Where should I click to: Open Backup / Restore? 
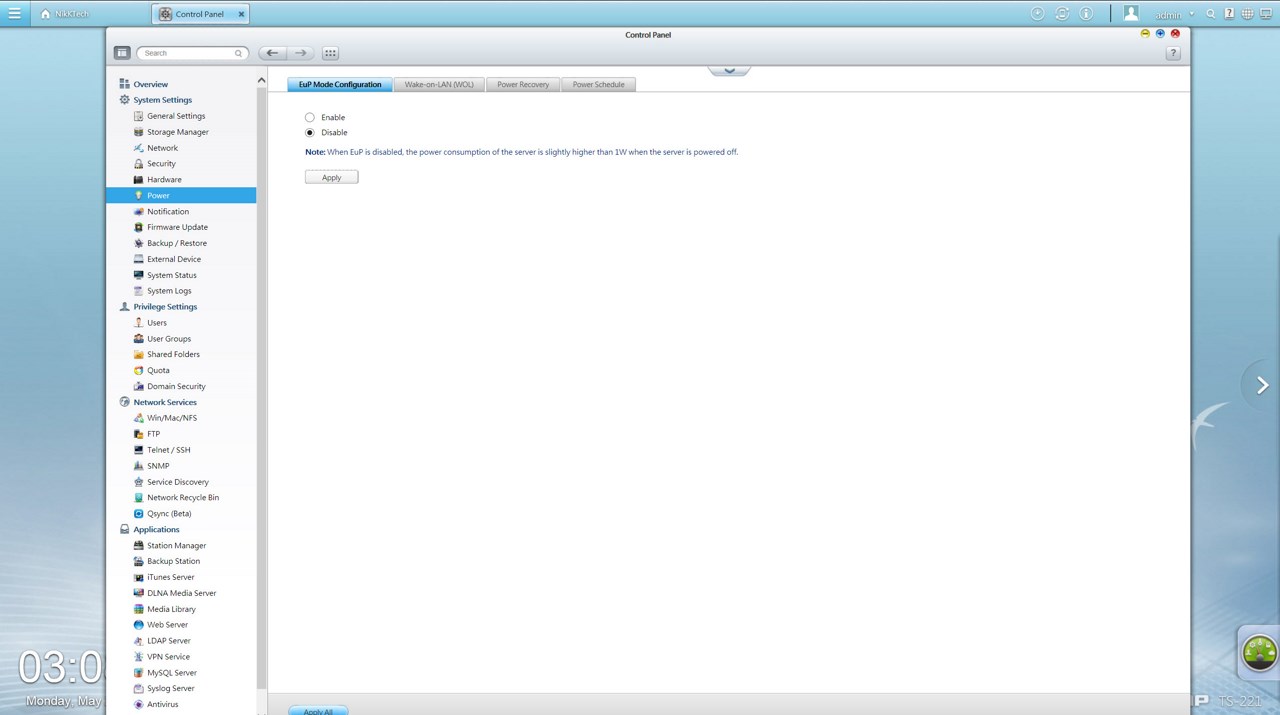(x=177, y=243)
